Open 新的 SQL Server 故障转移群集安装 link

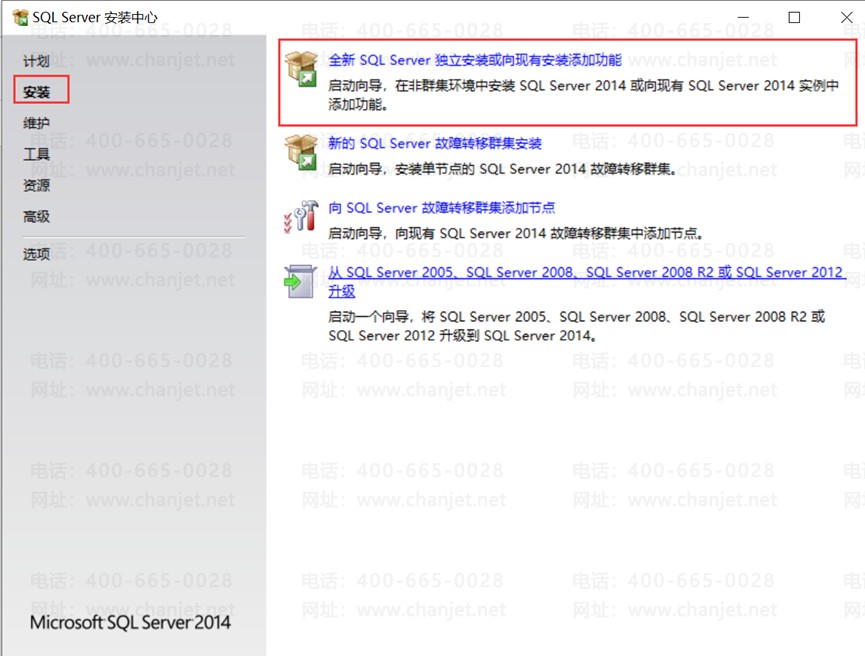point(435,143)
